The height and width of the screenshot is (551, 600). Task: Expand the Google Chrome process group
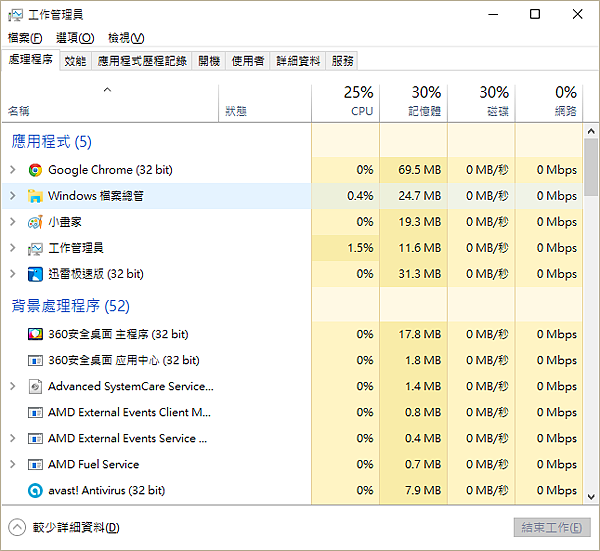(12, 170)
